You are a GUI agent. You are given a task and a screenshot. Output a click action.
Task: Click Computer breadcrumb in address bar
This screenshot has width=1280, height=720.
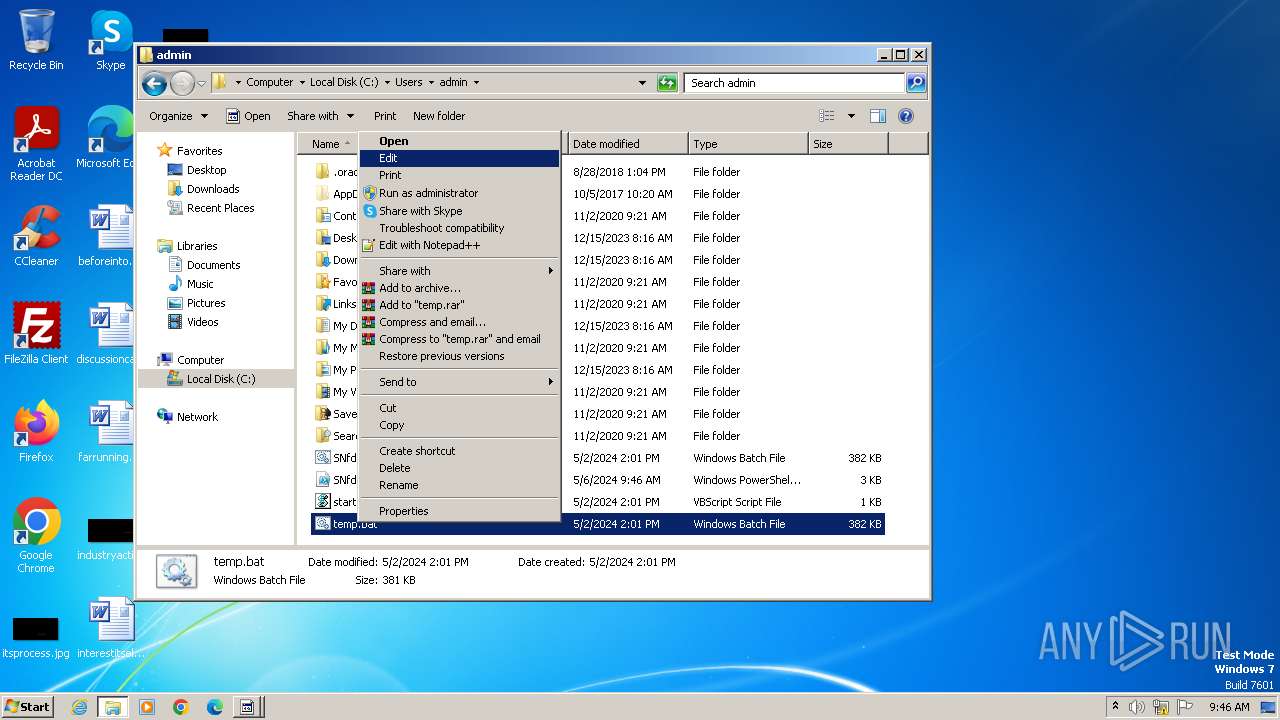pyautogui.click(x=270, y=83)
